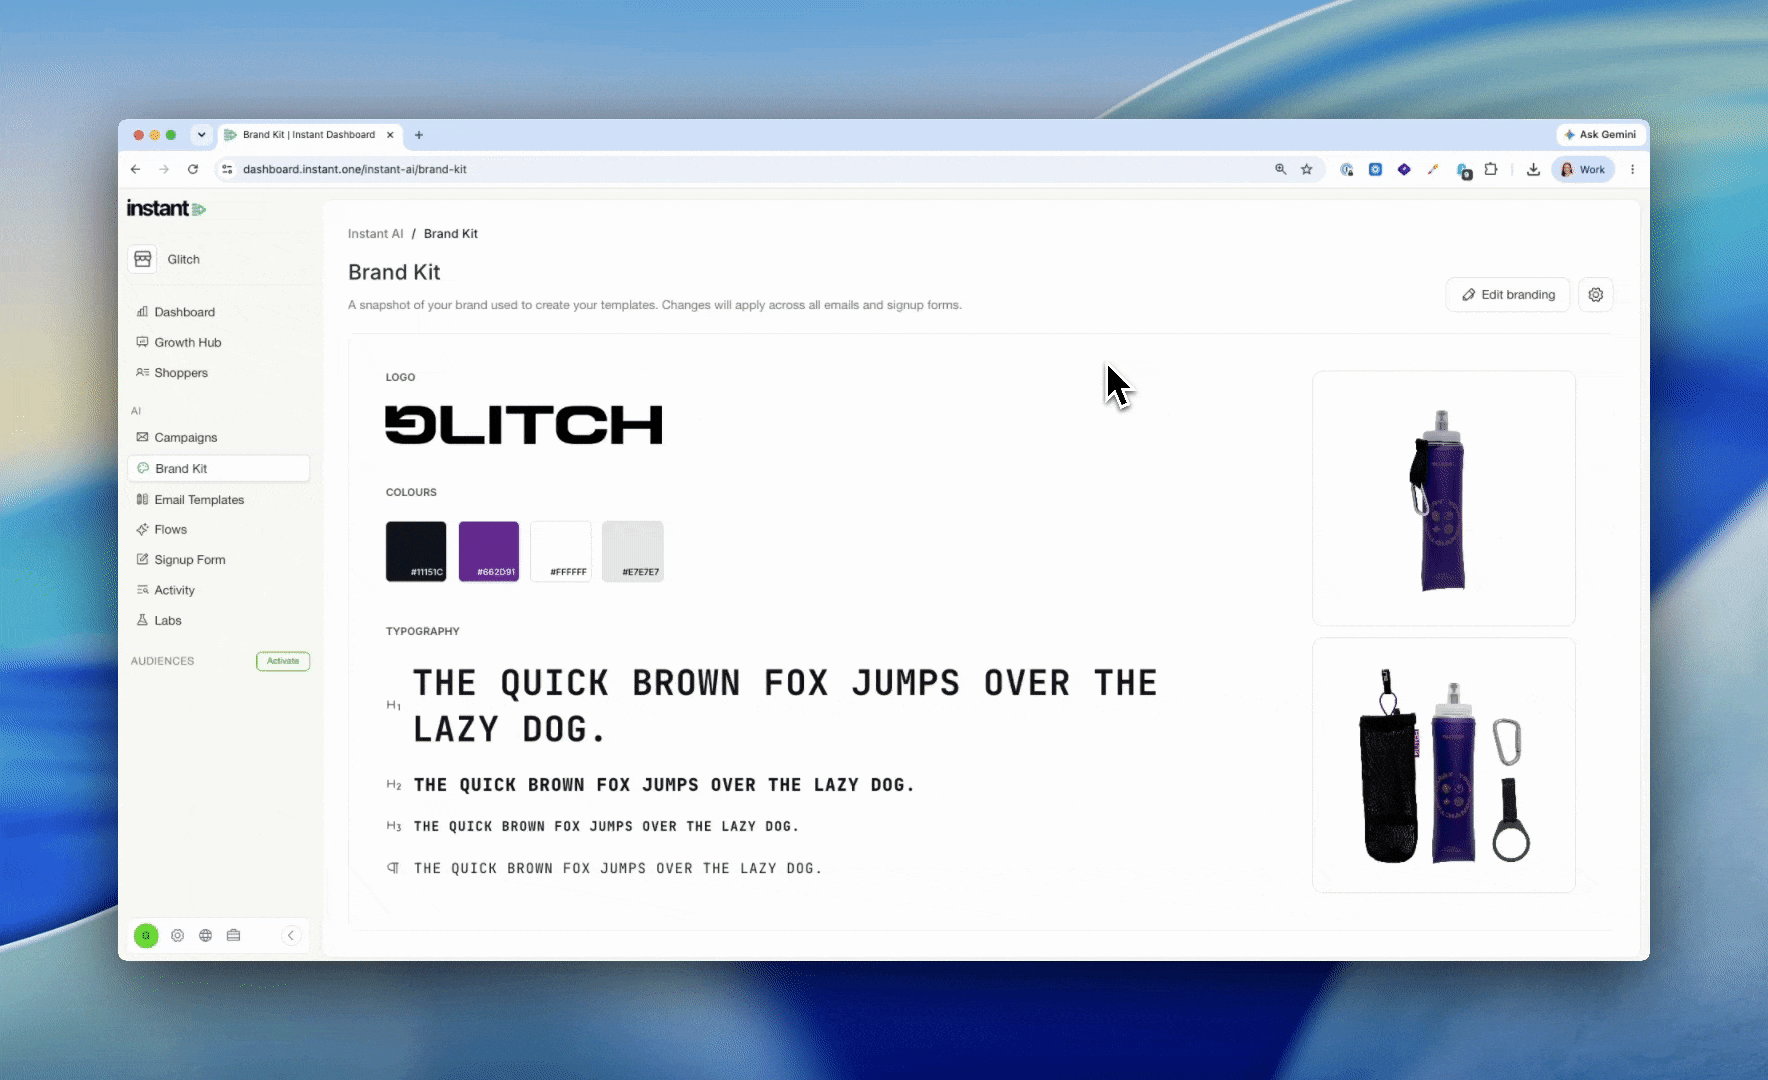Viewport: 1768px width, 1080px height.
Task: Click the briefcase icon at sidebar bottom
Action: (x=233, y=936)
